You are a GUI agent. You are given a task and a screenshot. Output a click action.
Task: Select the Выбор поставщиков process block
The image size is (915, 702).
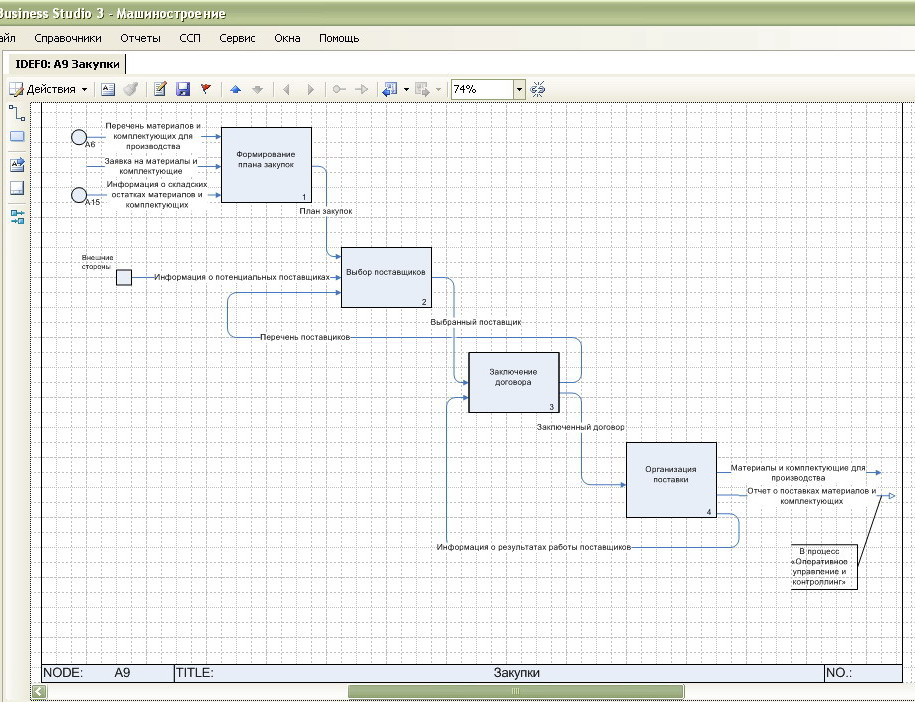click(386, 277)
